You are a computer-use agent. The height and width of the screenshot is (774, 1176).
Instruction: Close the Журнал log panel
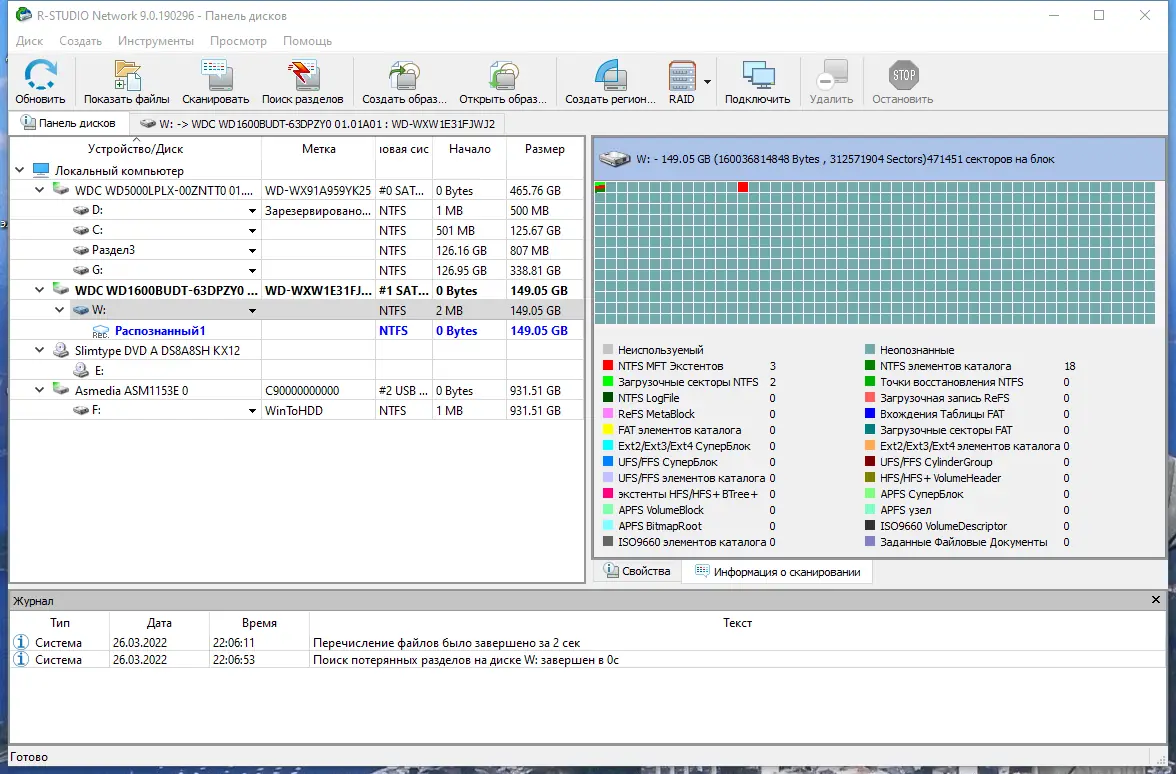pyautogui.click(x=1156, y=600)
